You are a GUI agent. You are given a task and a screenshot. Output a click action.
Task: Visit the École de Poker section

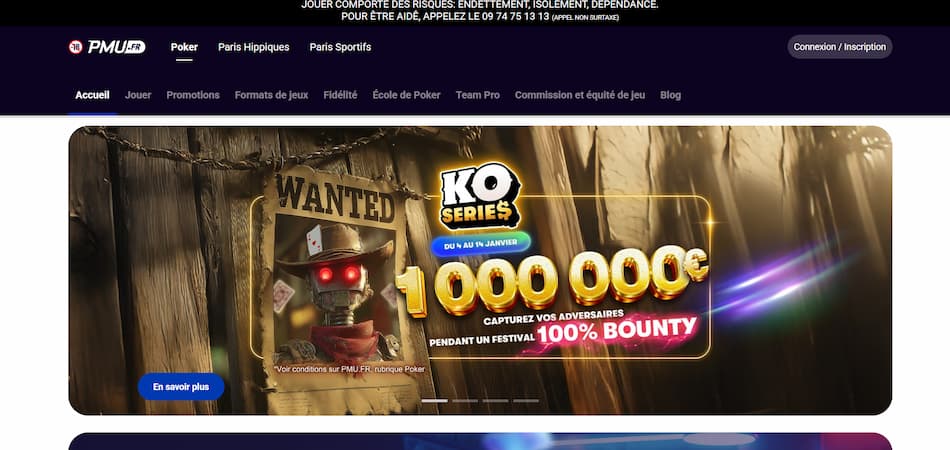pos(407,95)
